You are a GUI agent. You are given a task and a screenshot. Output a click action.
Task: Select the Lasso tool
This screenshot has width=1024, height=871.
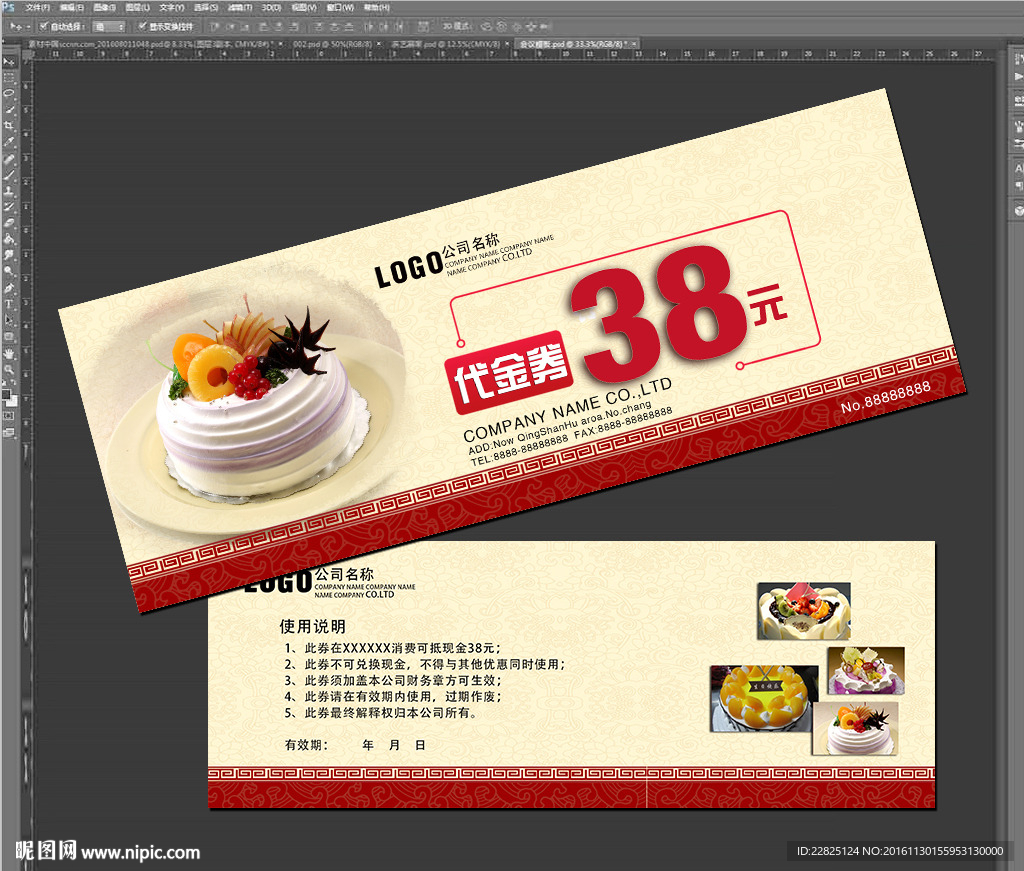pyautogui.click(x=9, y=92)
